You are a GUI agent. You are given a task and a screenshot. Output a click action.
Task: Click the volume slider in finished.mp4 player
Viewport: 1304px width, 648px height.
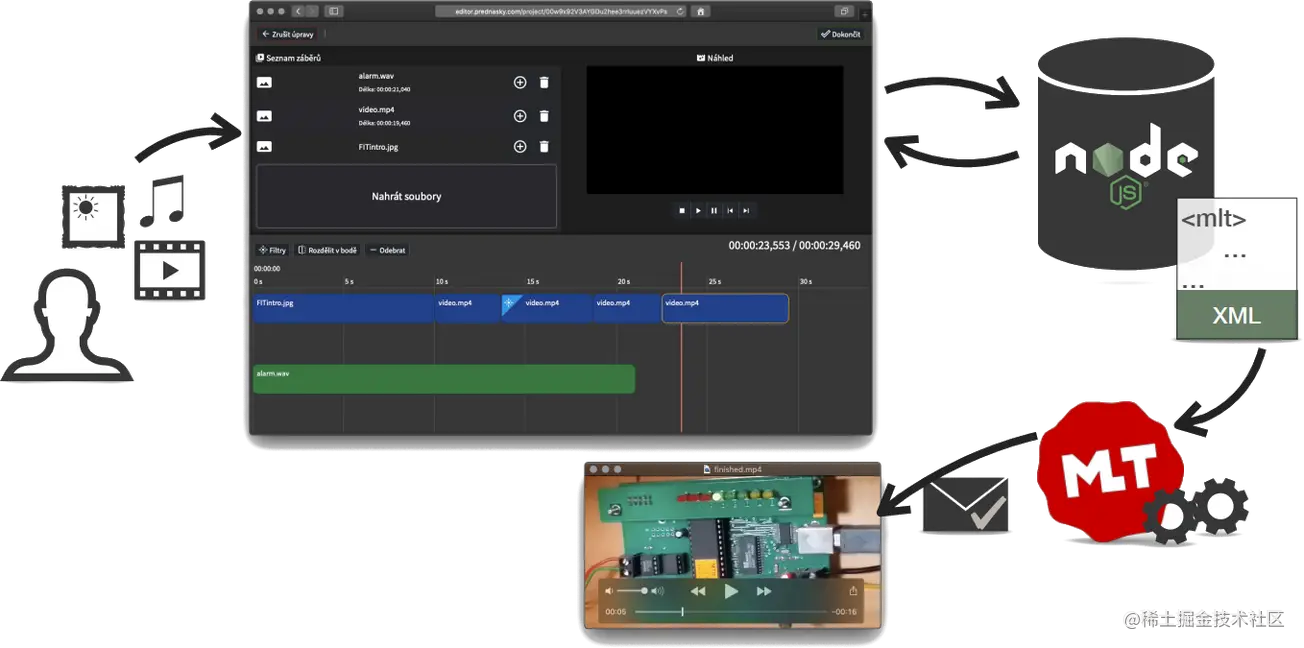pyautogui.click(x=632, y=591)
